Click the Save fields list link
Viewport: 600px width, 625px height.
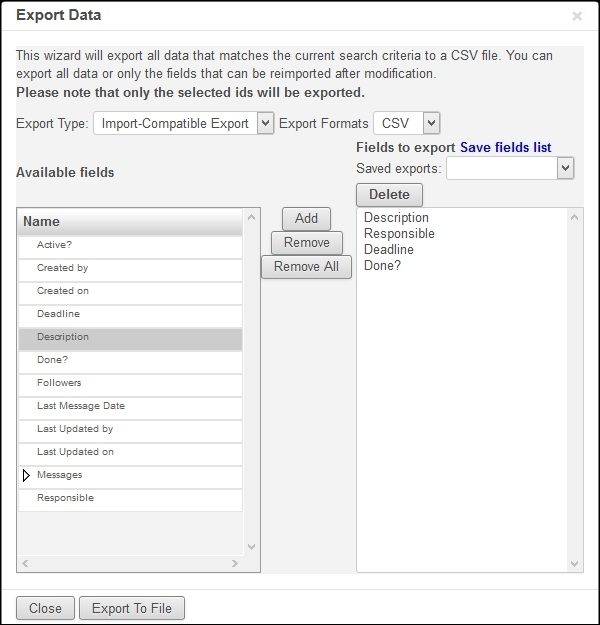[x=506, y=147]
